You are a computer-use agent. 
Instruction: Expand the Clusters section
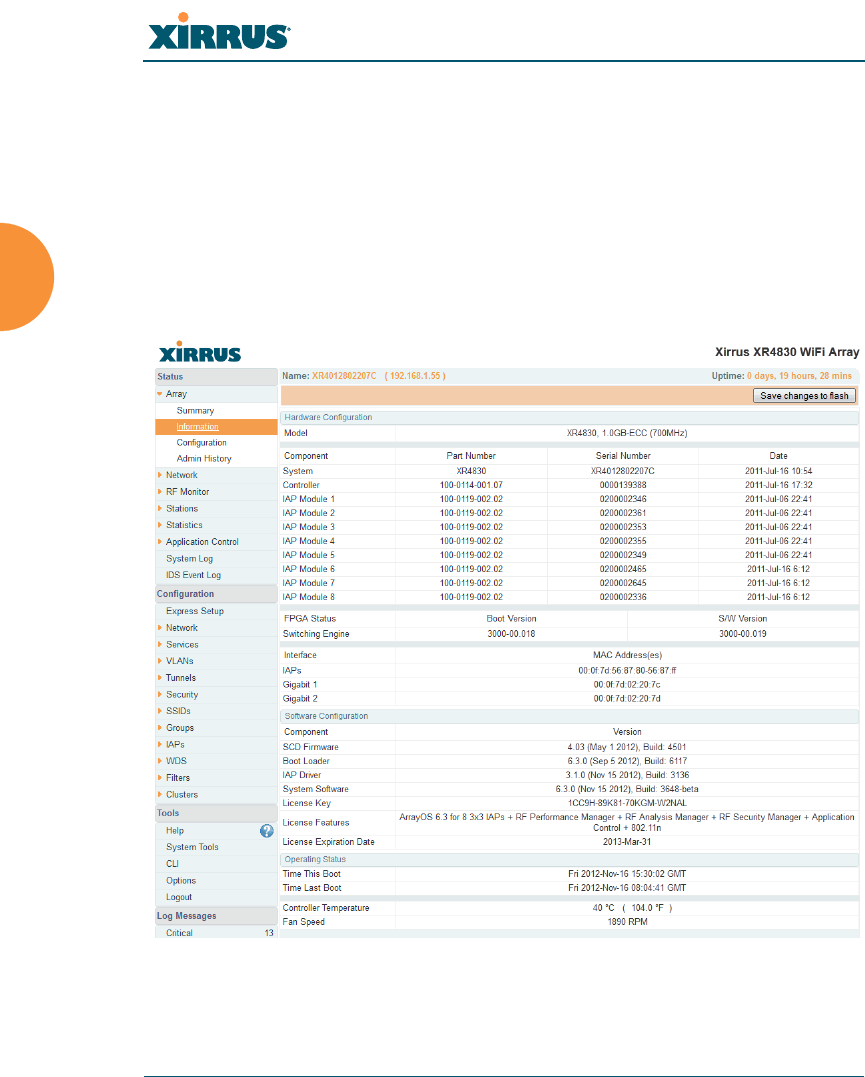pos(159,795)
